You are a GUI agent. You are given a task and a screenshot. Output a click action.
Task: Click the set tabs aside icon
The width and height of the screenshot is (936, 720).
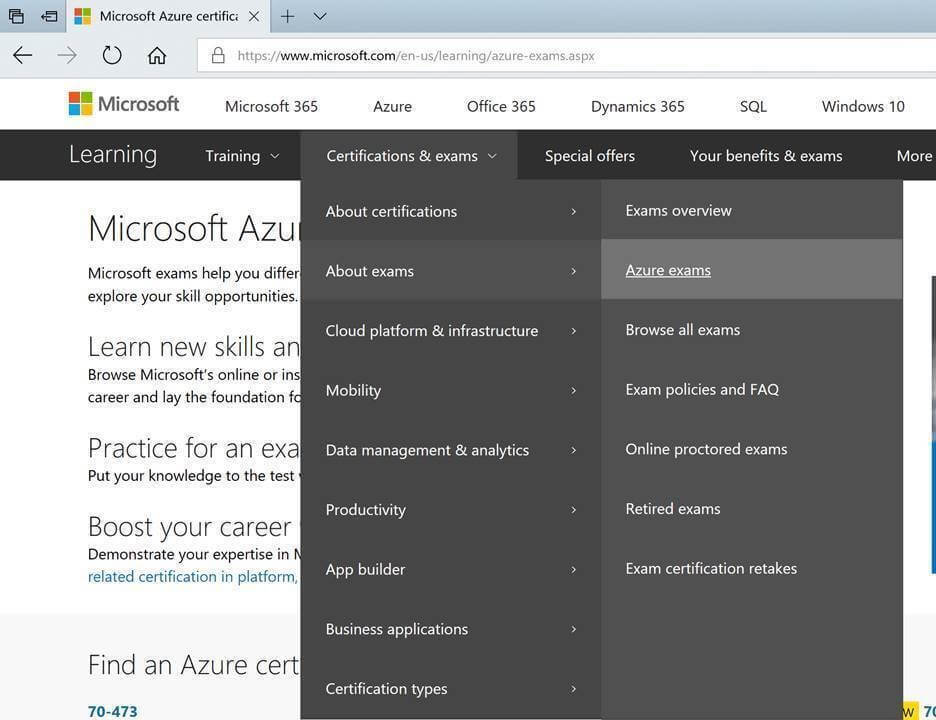coord(49,16)
